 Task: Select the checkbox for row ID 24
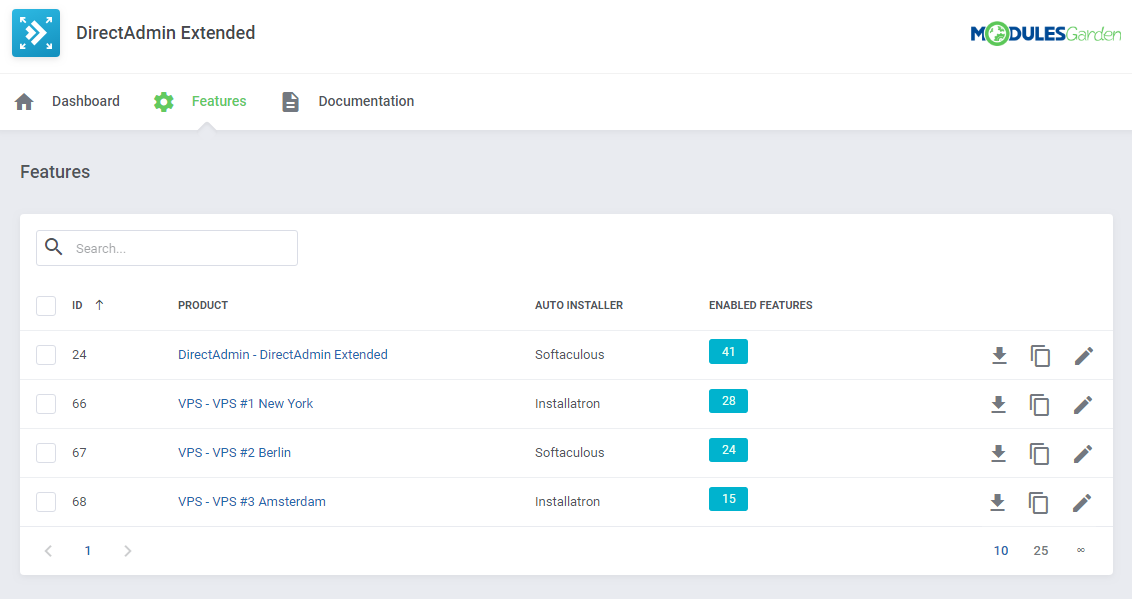click(x=46, y=354)
